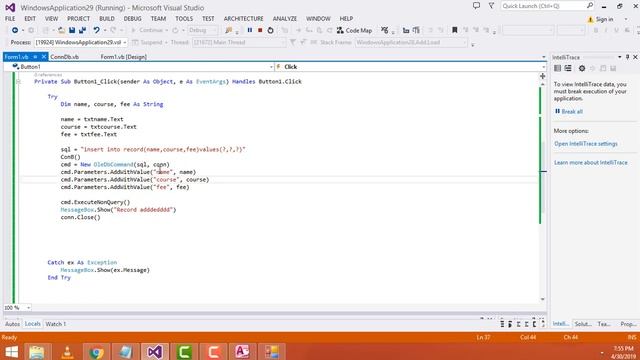Click Open IntelliTrace settings link
640x360 pixels.
click(586, 144)
